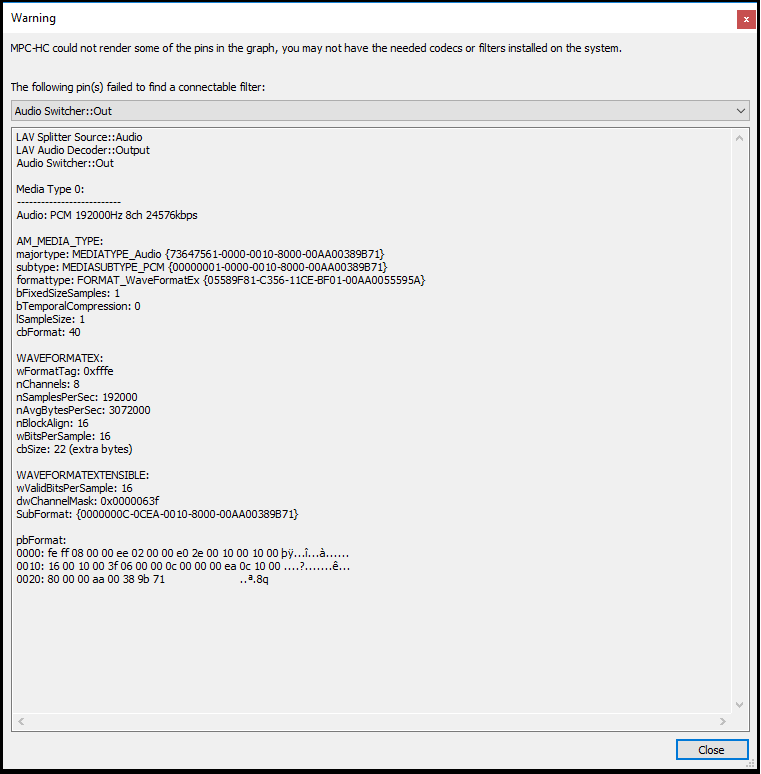Image resolution: width=761 pixels, height=774 pixels.
Task: Click the subtype MEDIASUBTYPE_PCM line
Action: pos(202,267)
